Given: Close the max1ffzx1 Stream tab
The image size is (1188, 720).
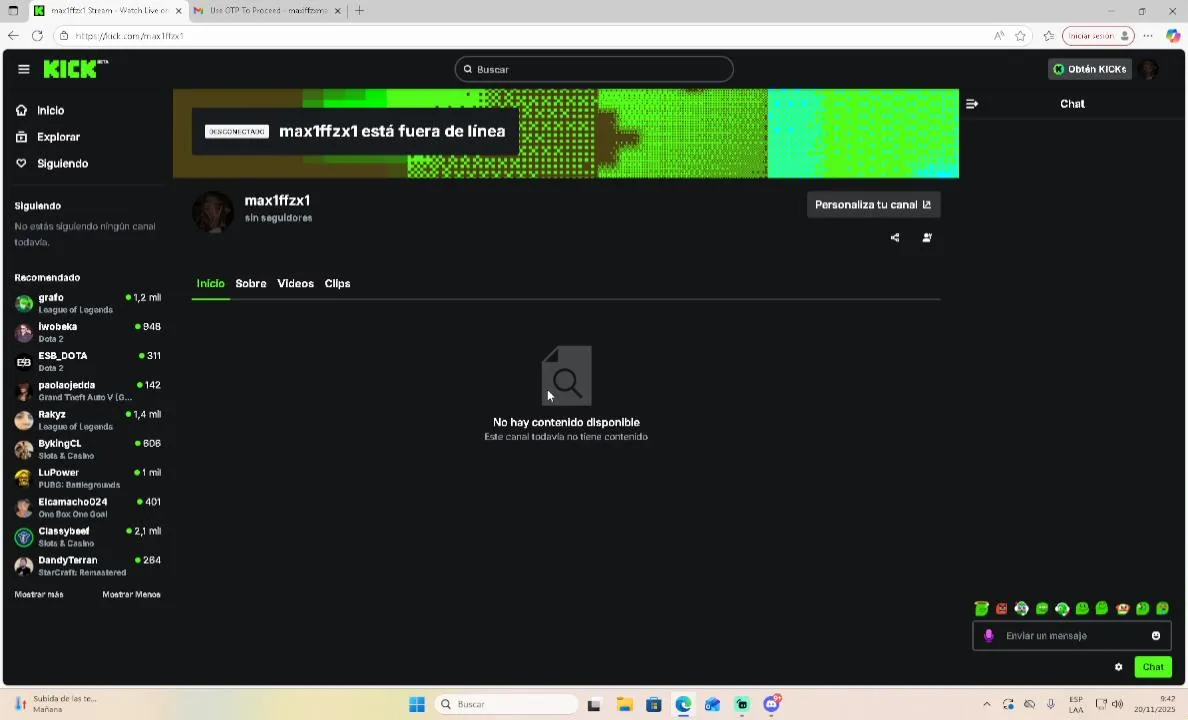Looking at the screenshot, I should pyautogui.click(x=179, y=11).
